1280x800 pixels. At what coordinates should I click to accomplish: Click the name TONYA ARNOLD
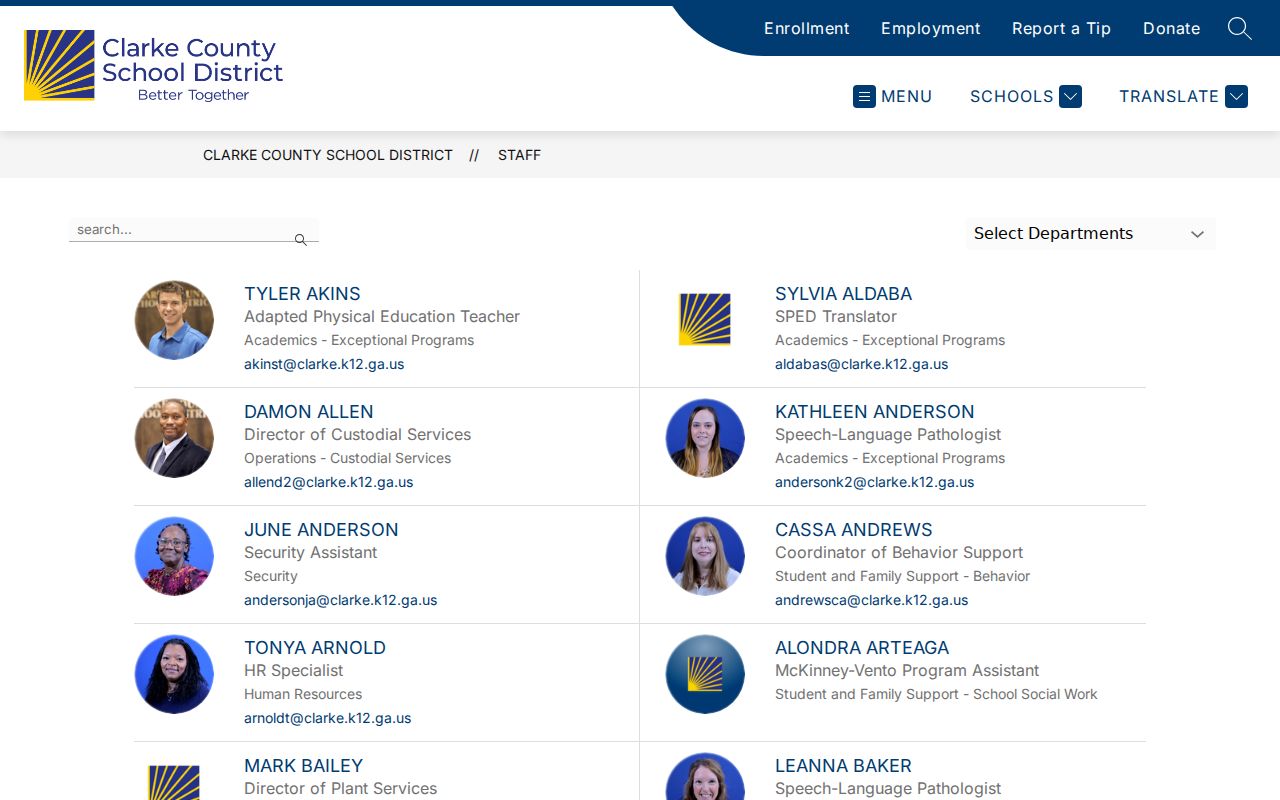(x=315, y=648)
